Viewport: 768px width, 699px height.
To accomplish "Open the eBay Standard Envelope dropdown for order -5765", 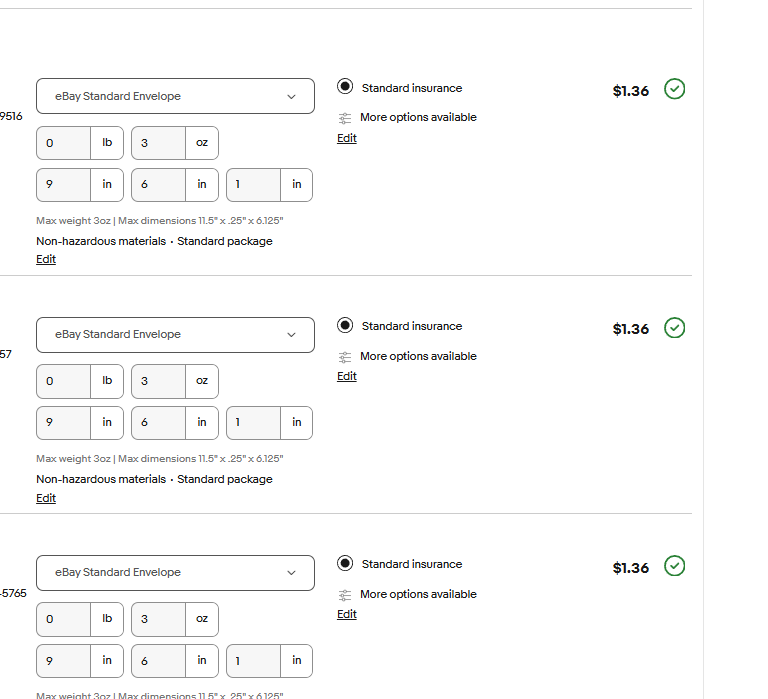I will 175,573.
